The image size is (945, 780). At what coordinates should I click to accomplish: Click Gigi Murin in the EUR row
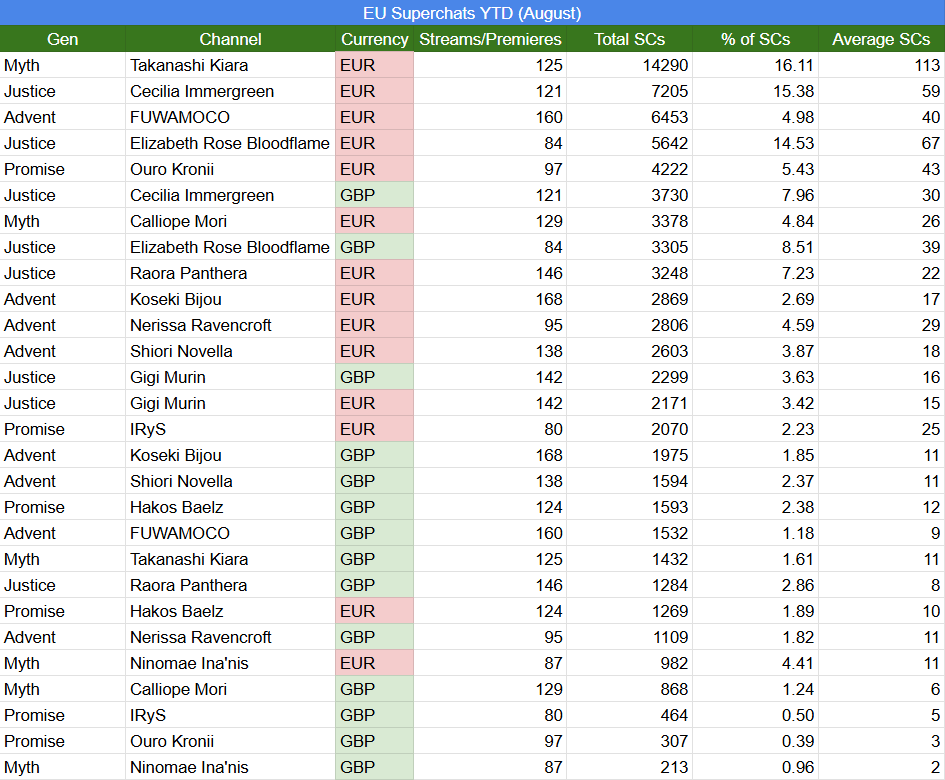[x=168, y=403]
